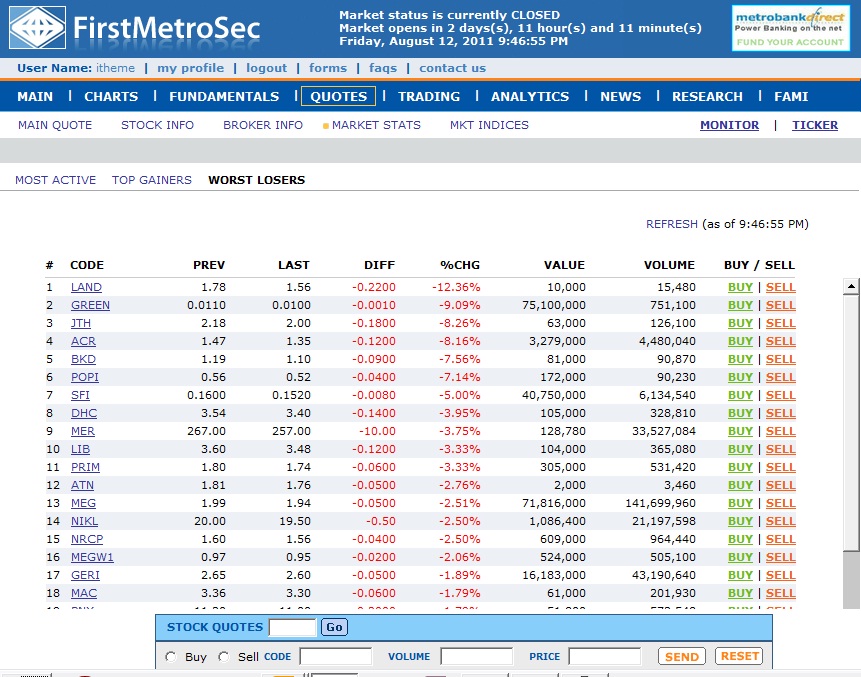Switch to the Top Gainers tab
The width and height of the screenshot is (861, 677).
(152, 180)
